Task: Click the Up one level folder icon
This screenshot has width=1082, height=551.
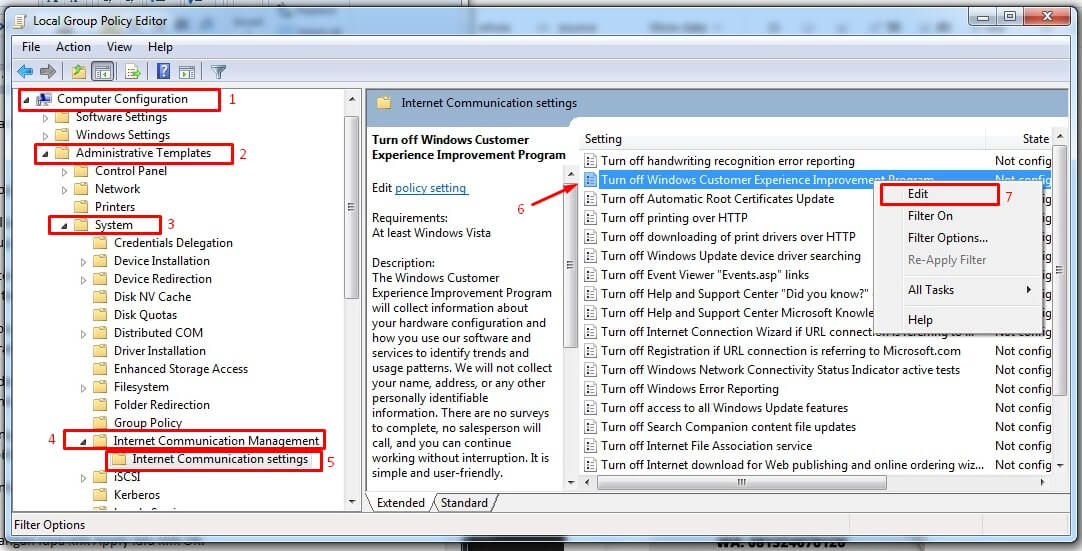Action: point(79,71)
